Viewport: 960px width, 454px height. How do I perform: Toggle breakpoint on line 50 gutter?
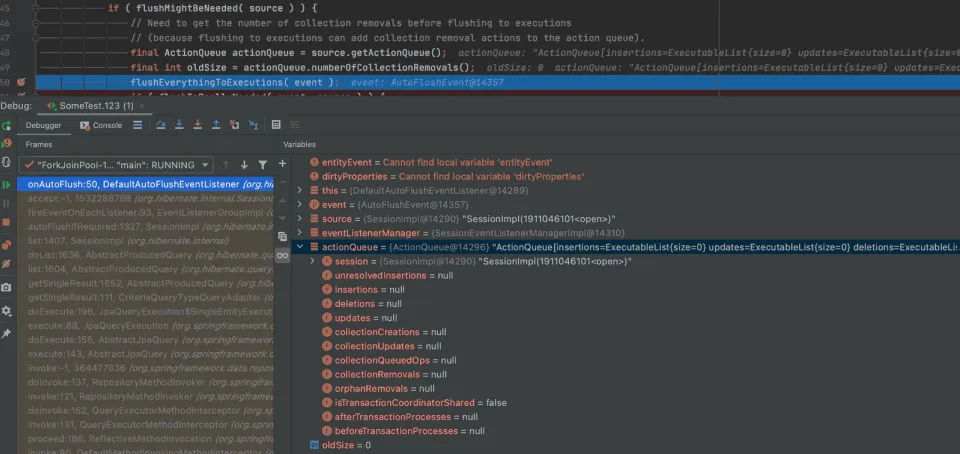20,82
